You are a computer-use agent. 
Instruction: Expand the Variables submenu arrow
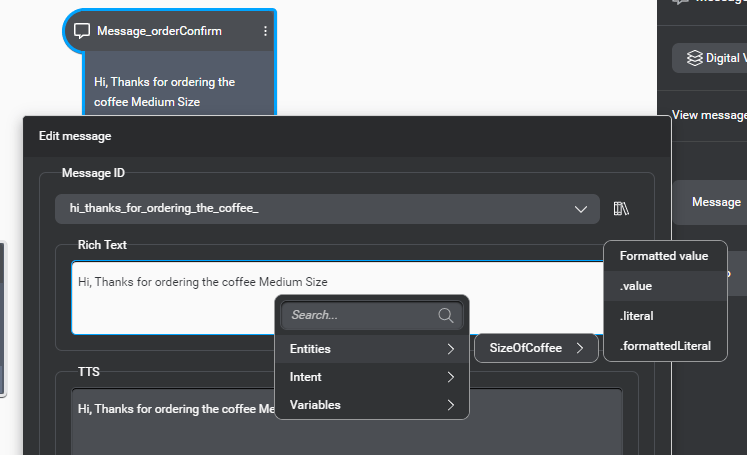click(451, 405)
